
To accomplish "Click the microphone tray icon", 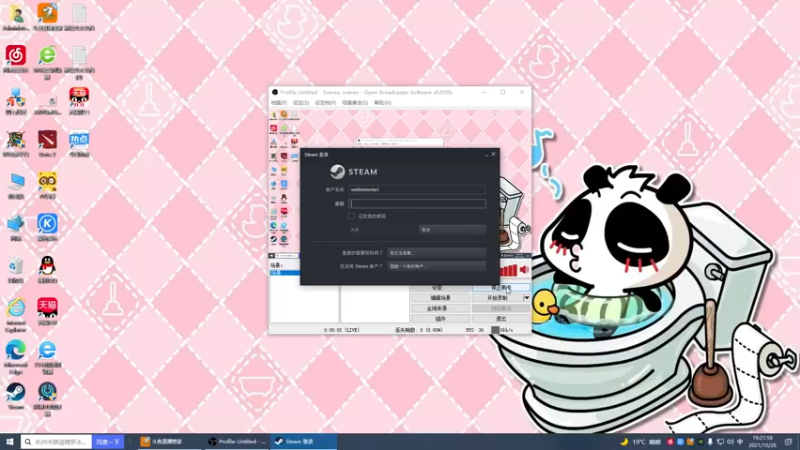I will [710, 442].
